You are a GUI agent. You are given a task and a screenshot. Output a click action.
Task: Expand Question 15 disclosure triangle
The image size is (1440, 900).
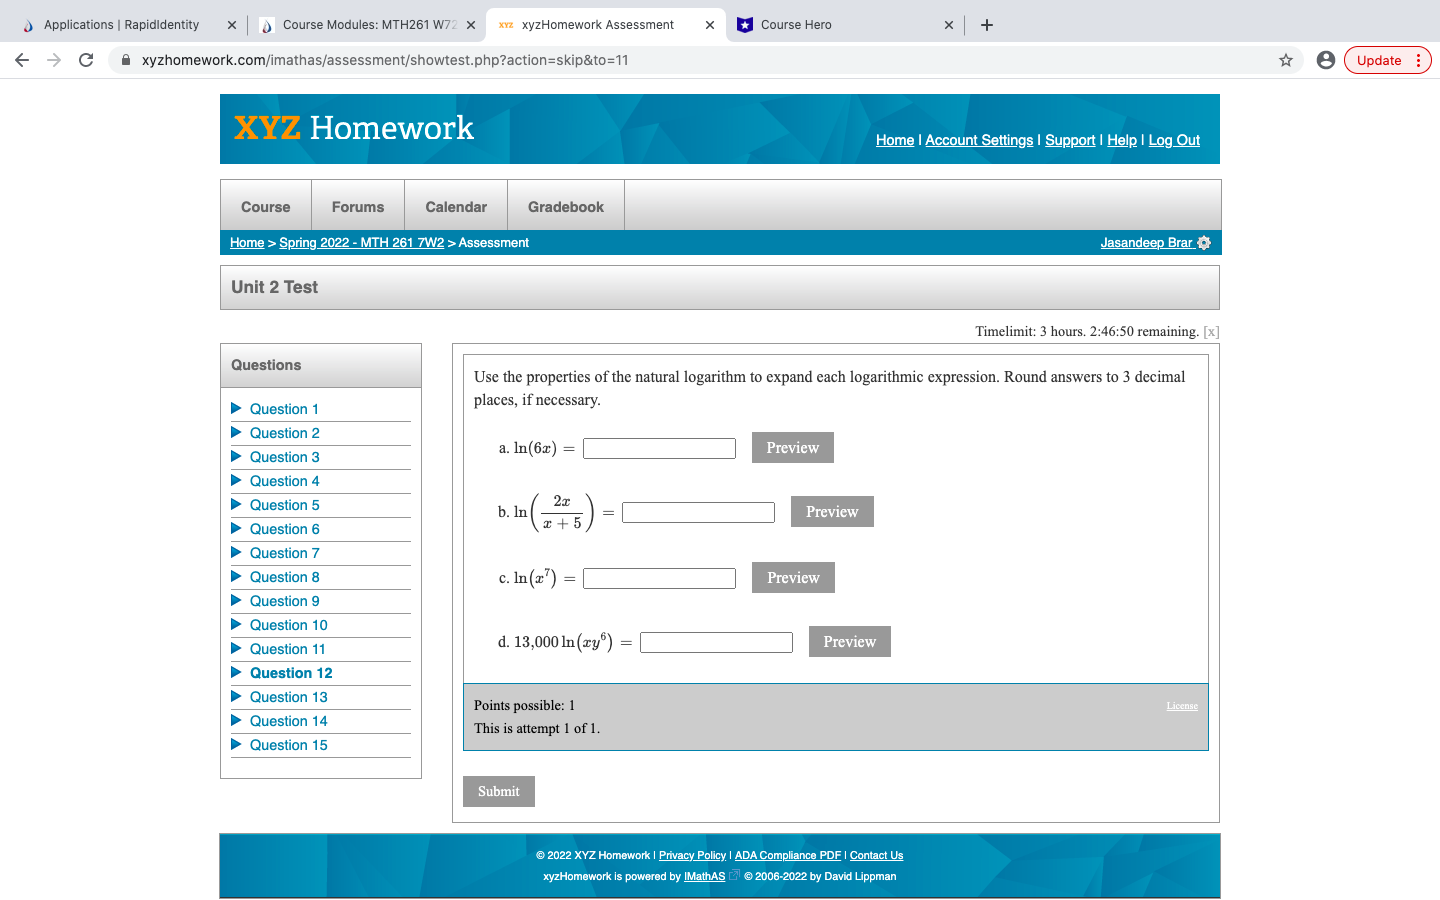(236, 744)
